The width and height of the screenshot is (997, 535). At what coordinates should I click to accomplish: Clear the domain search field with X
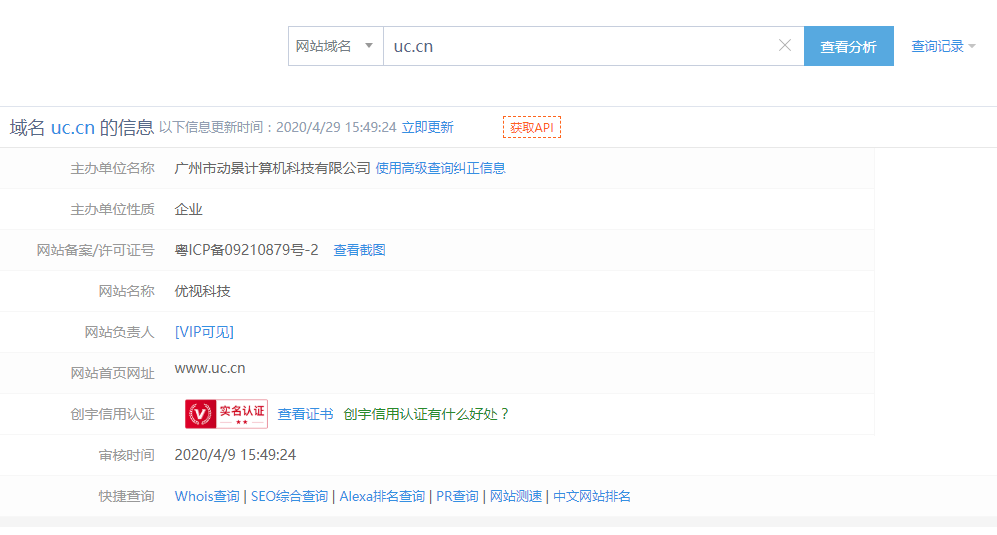tap(785, 45)
